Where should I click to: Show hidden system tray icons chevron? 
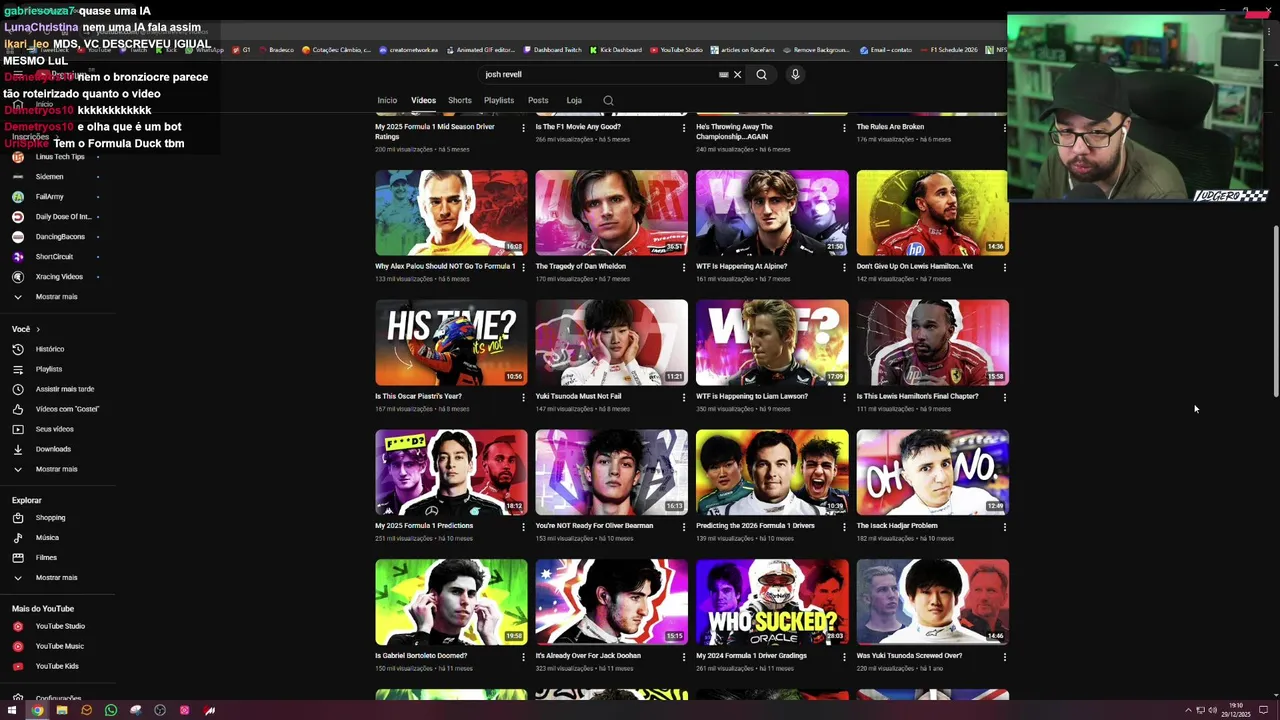(1188, 710)
